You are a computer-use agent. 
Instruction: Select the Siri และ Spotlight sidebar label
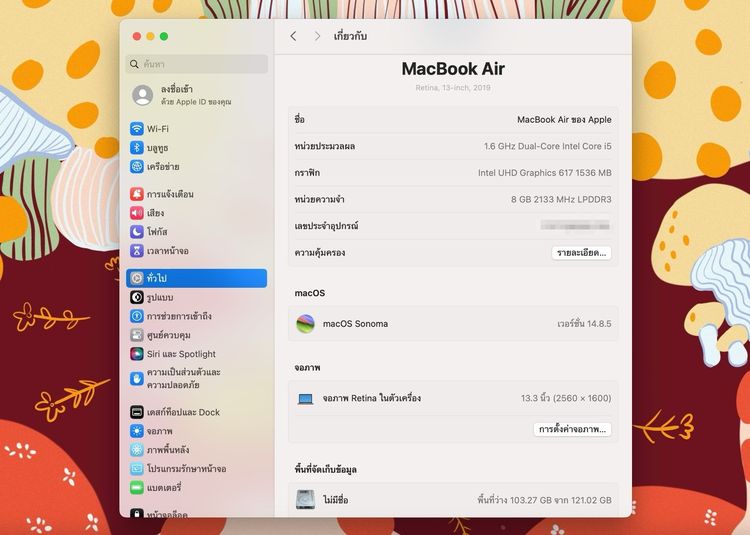click(x=181, y=354)
